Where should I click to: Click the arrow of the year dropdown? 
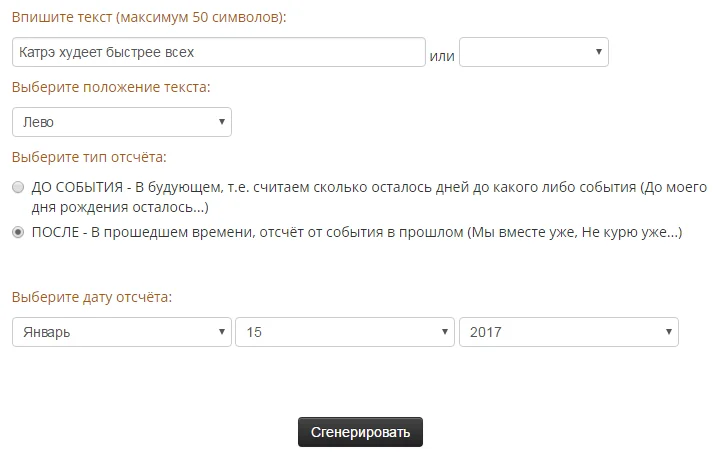point(668,332)
